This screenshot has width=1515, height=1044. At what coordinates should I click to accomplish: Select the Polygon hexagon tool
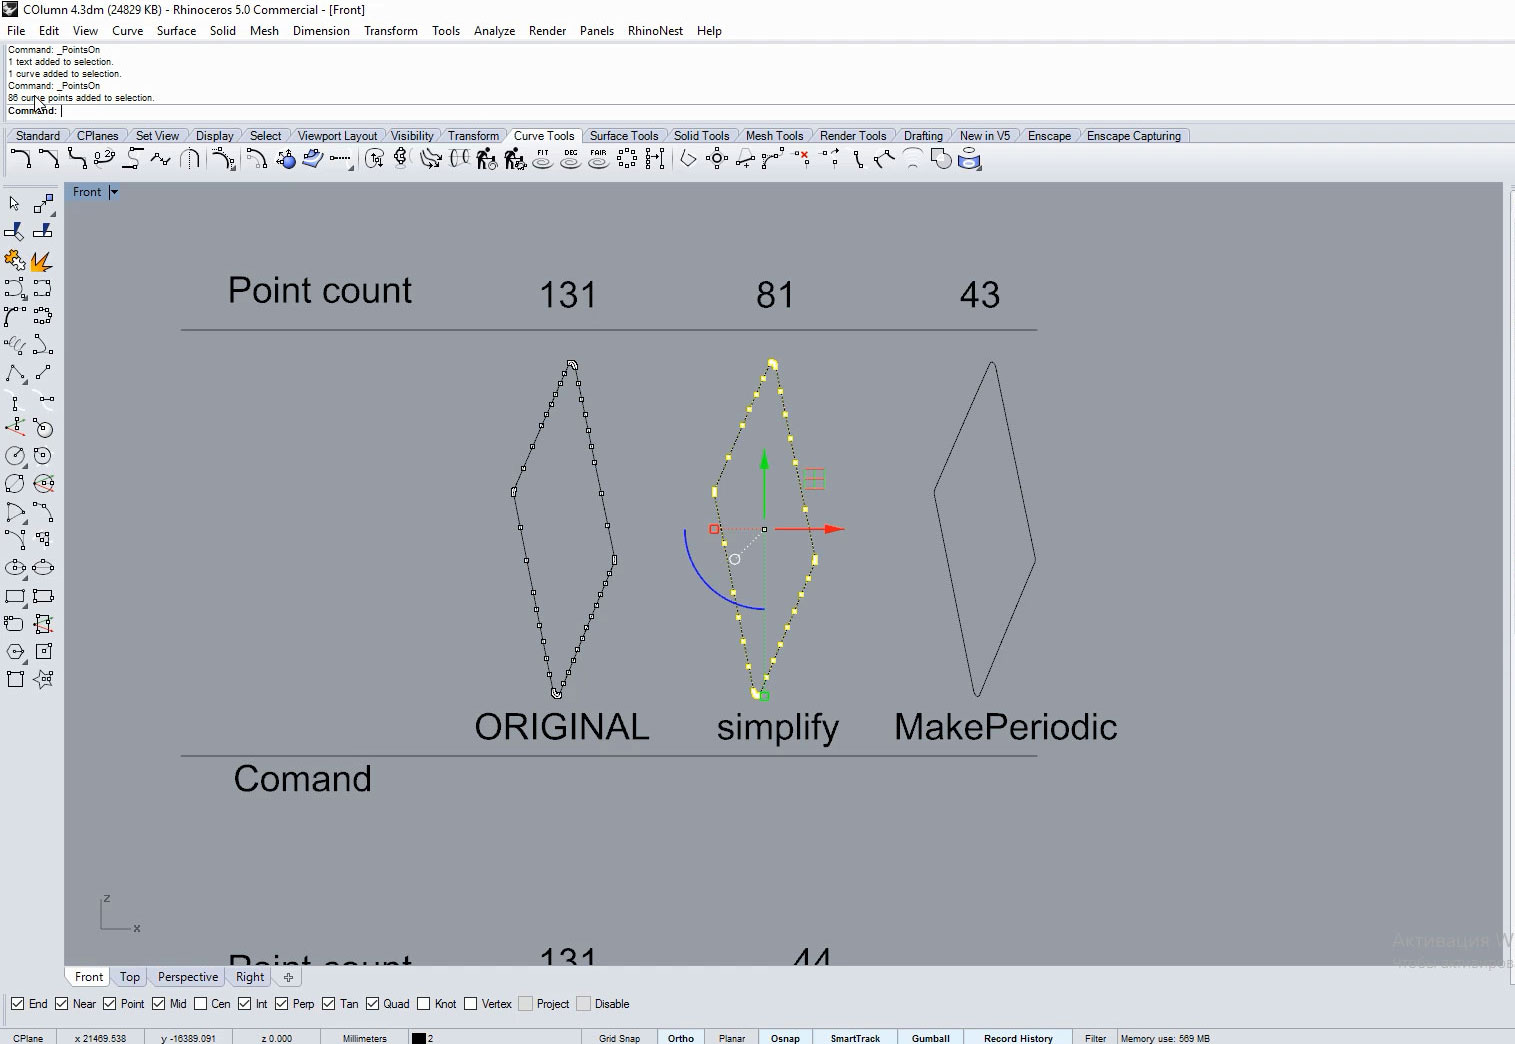coord(14,651)
